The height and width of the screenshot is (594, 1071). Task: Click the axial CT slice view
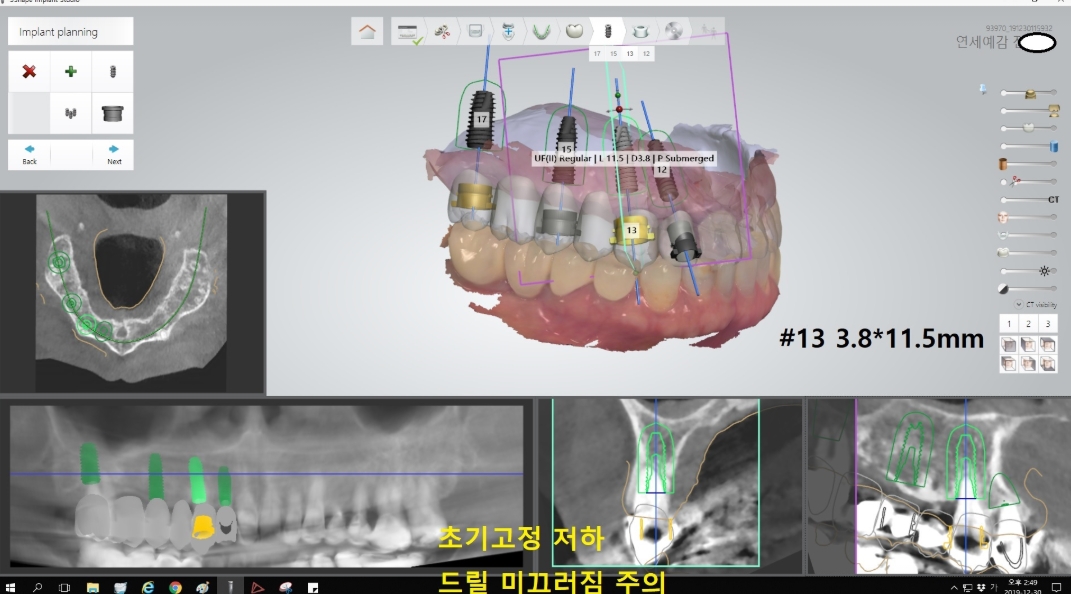(x=132, y=292)
